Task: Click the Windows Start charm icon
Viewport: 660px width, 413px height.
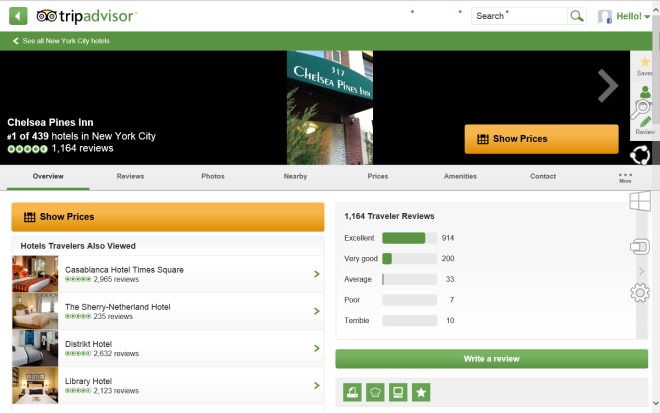Action: [x=640, y=201]
